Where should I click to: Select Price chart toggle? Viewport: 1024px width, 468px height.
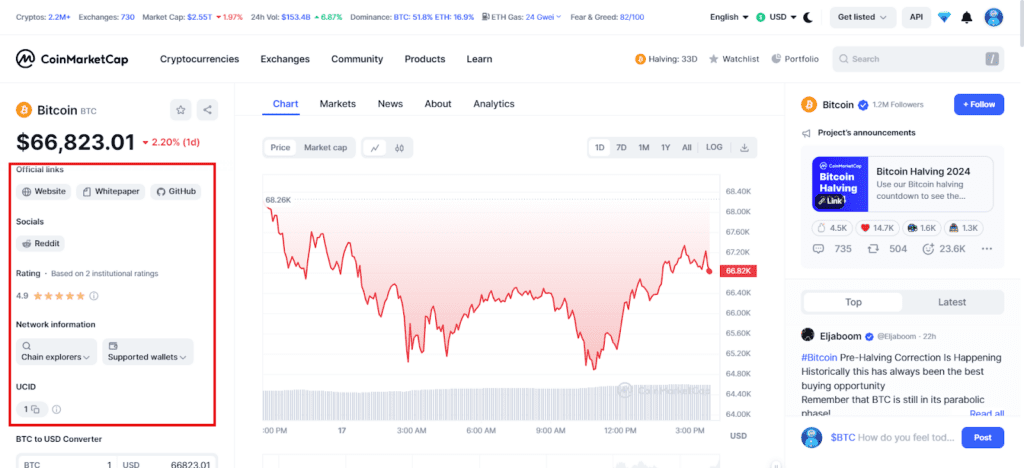pyautogui.click(x=280, y=148)
